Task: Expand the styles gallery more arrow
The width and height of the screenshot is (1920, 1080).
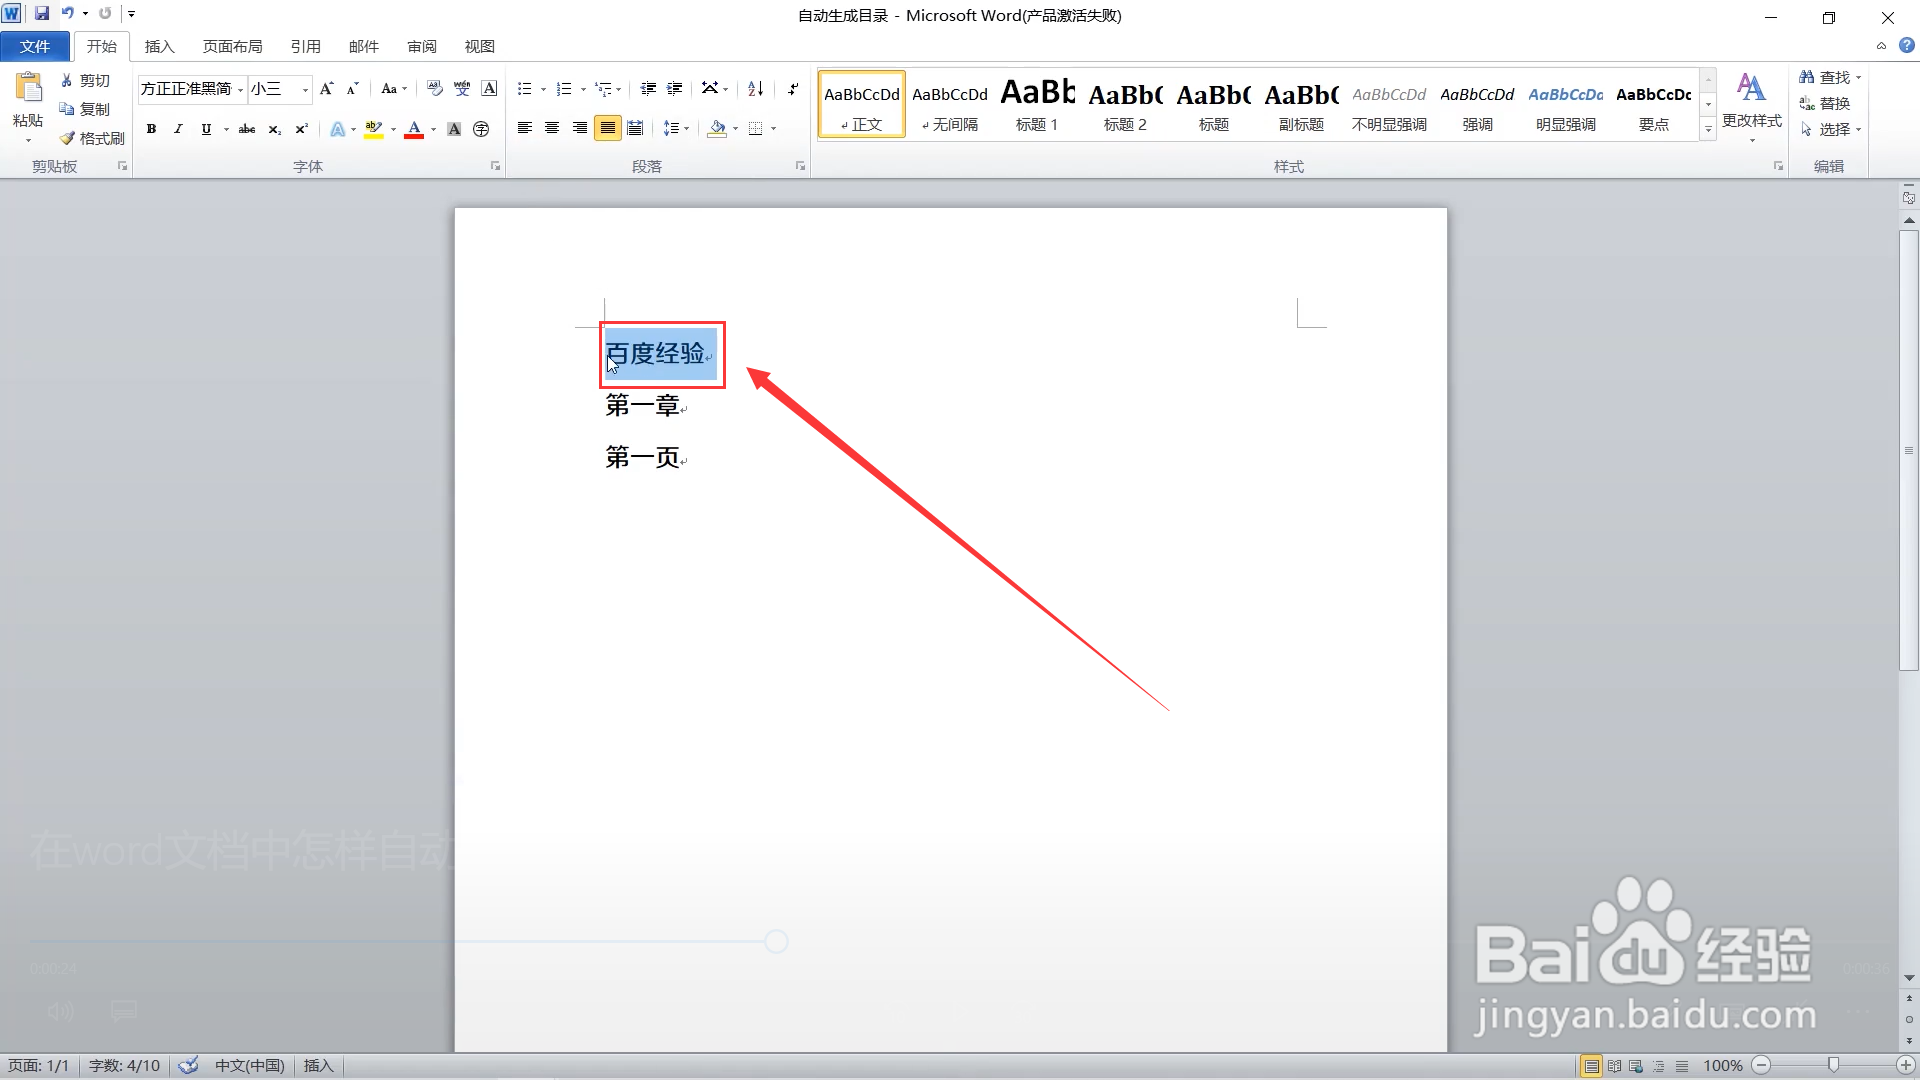Action: 1708,129
